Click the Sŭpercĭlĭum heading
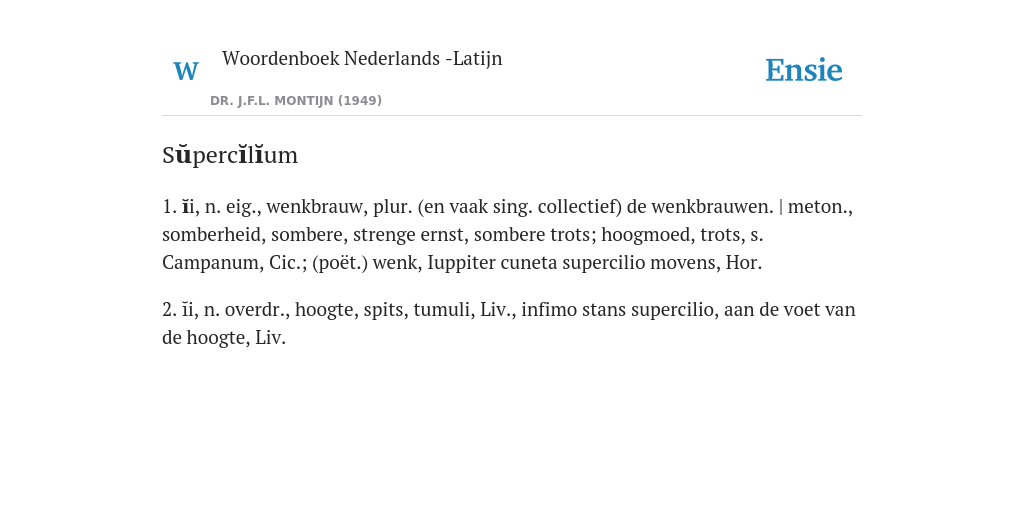 (x=230, y=155)
